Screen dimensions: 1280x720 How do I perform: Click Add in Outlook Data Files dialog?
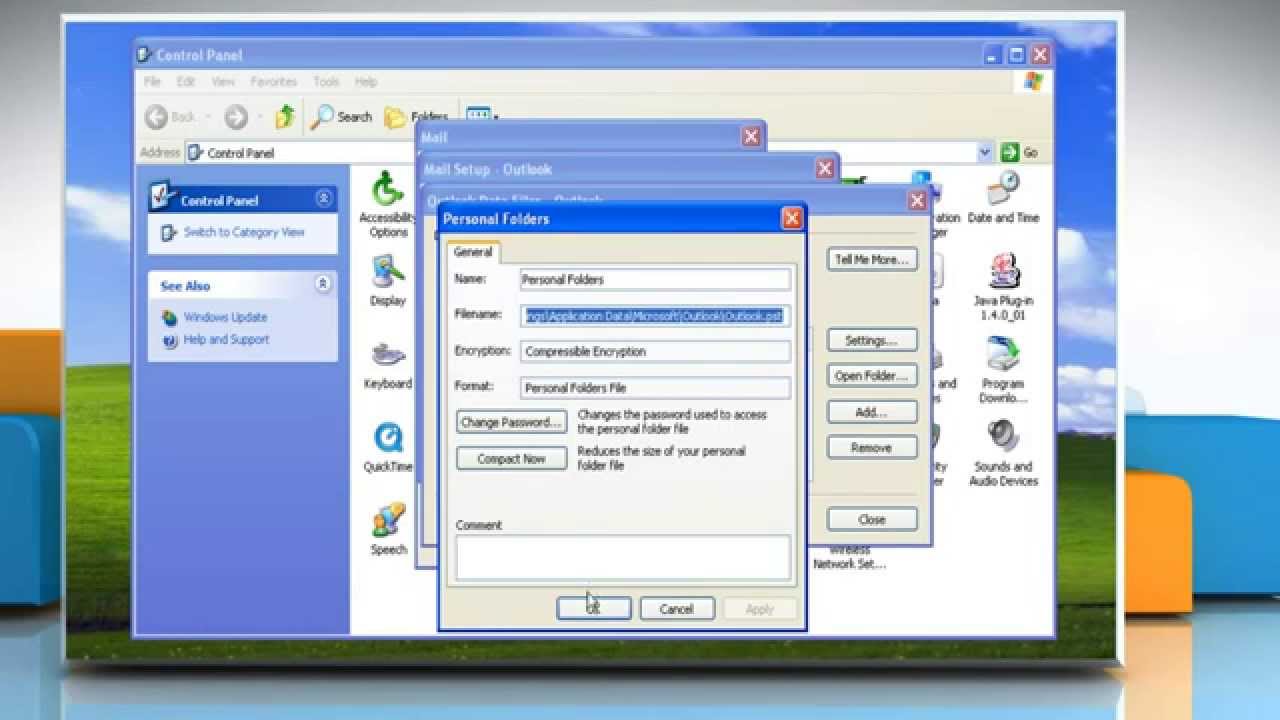click(872, 412)
